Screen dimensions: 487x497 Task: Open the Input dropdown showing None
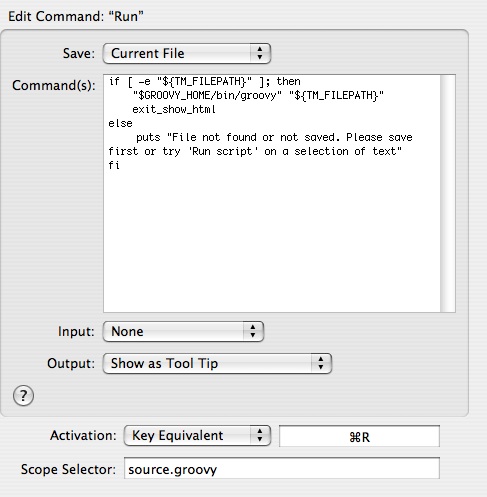(x=183, y=331)
